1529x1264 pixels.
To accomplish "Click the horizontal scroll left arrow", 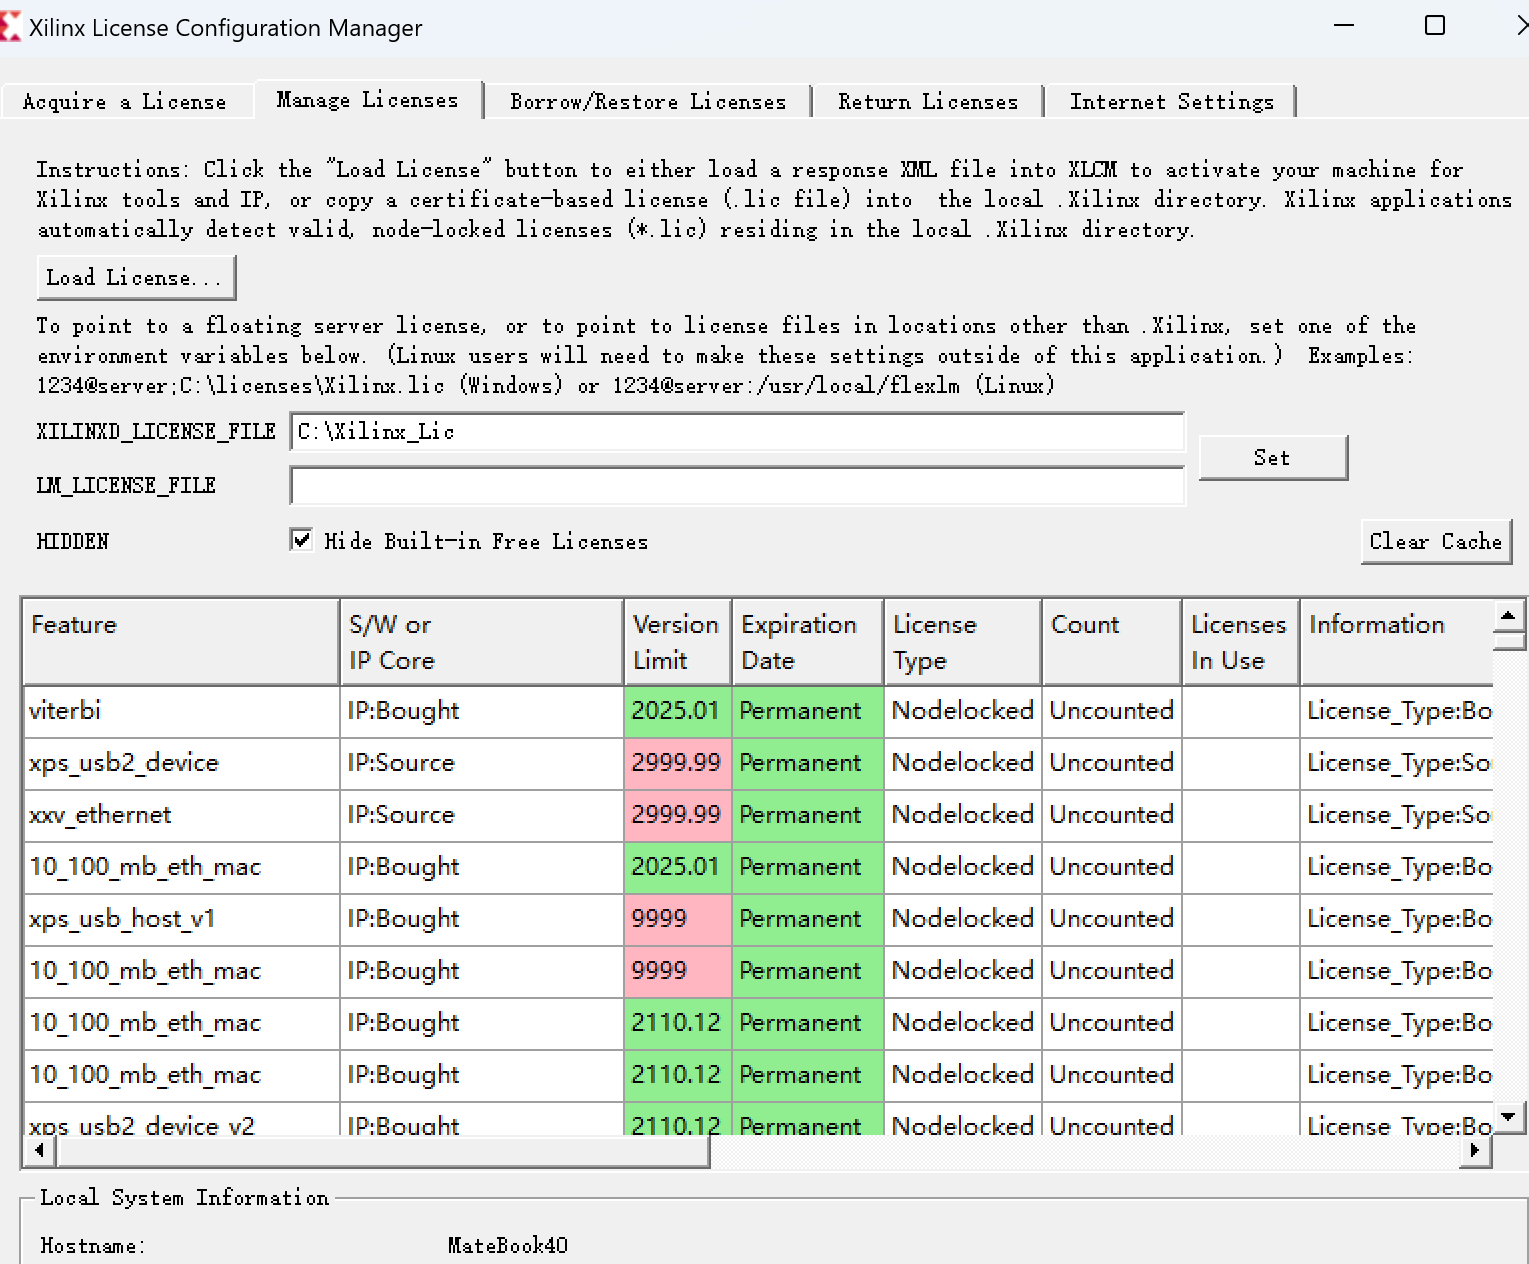I will click(x=39, y=1151).
